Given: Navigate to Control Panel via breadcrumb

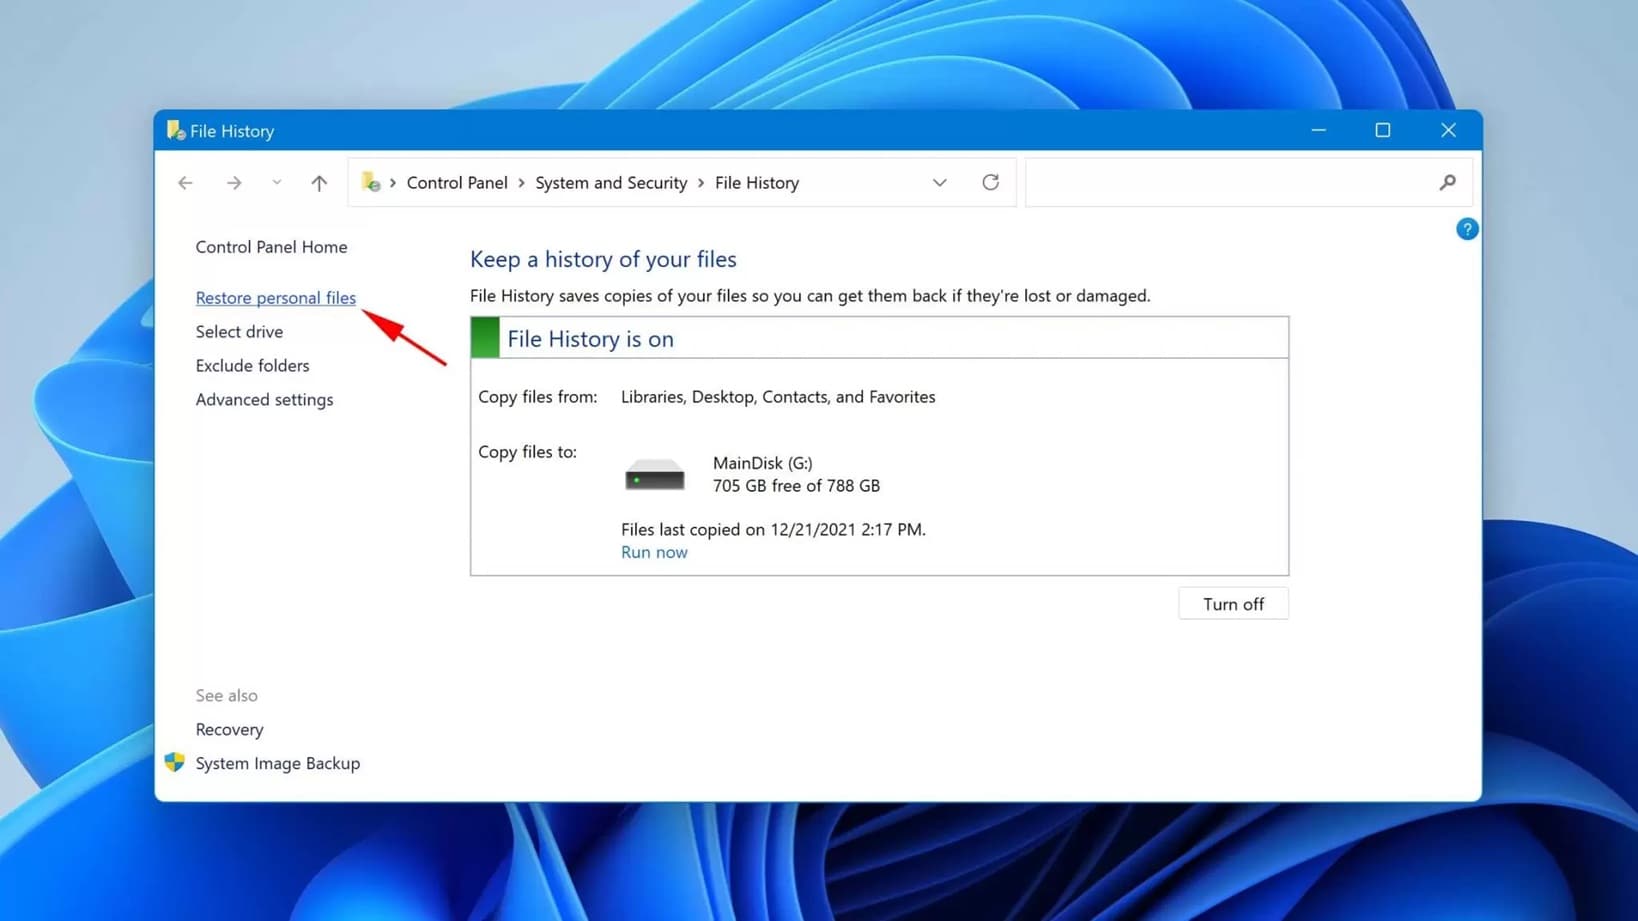Looking at the screenshot, I should pos(457,182).
